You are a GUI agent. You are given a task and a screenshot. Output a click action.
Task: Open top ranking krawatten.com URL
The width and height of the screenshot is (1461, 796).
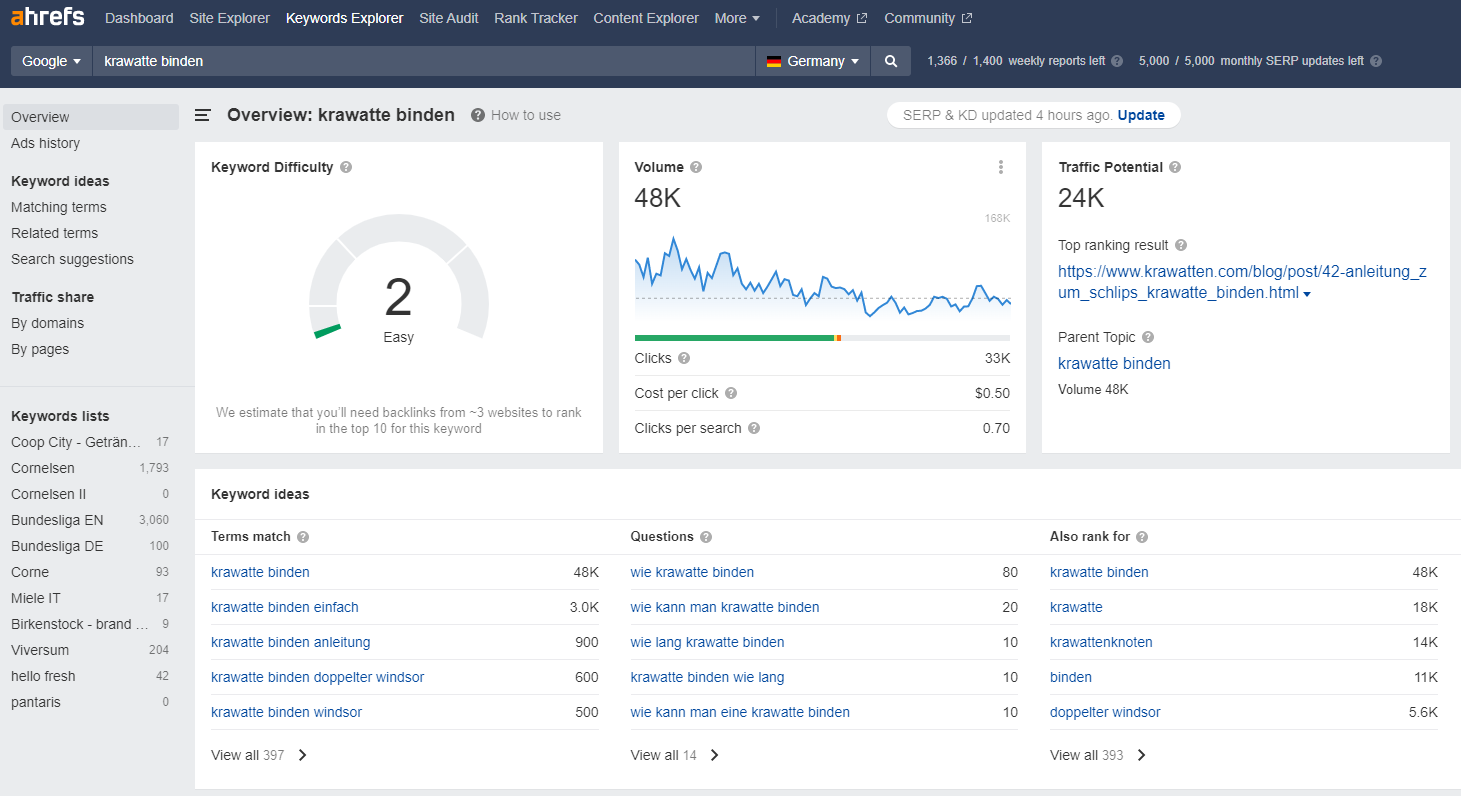coord(1242,282)
